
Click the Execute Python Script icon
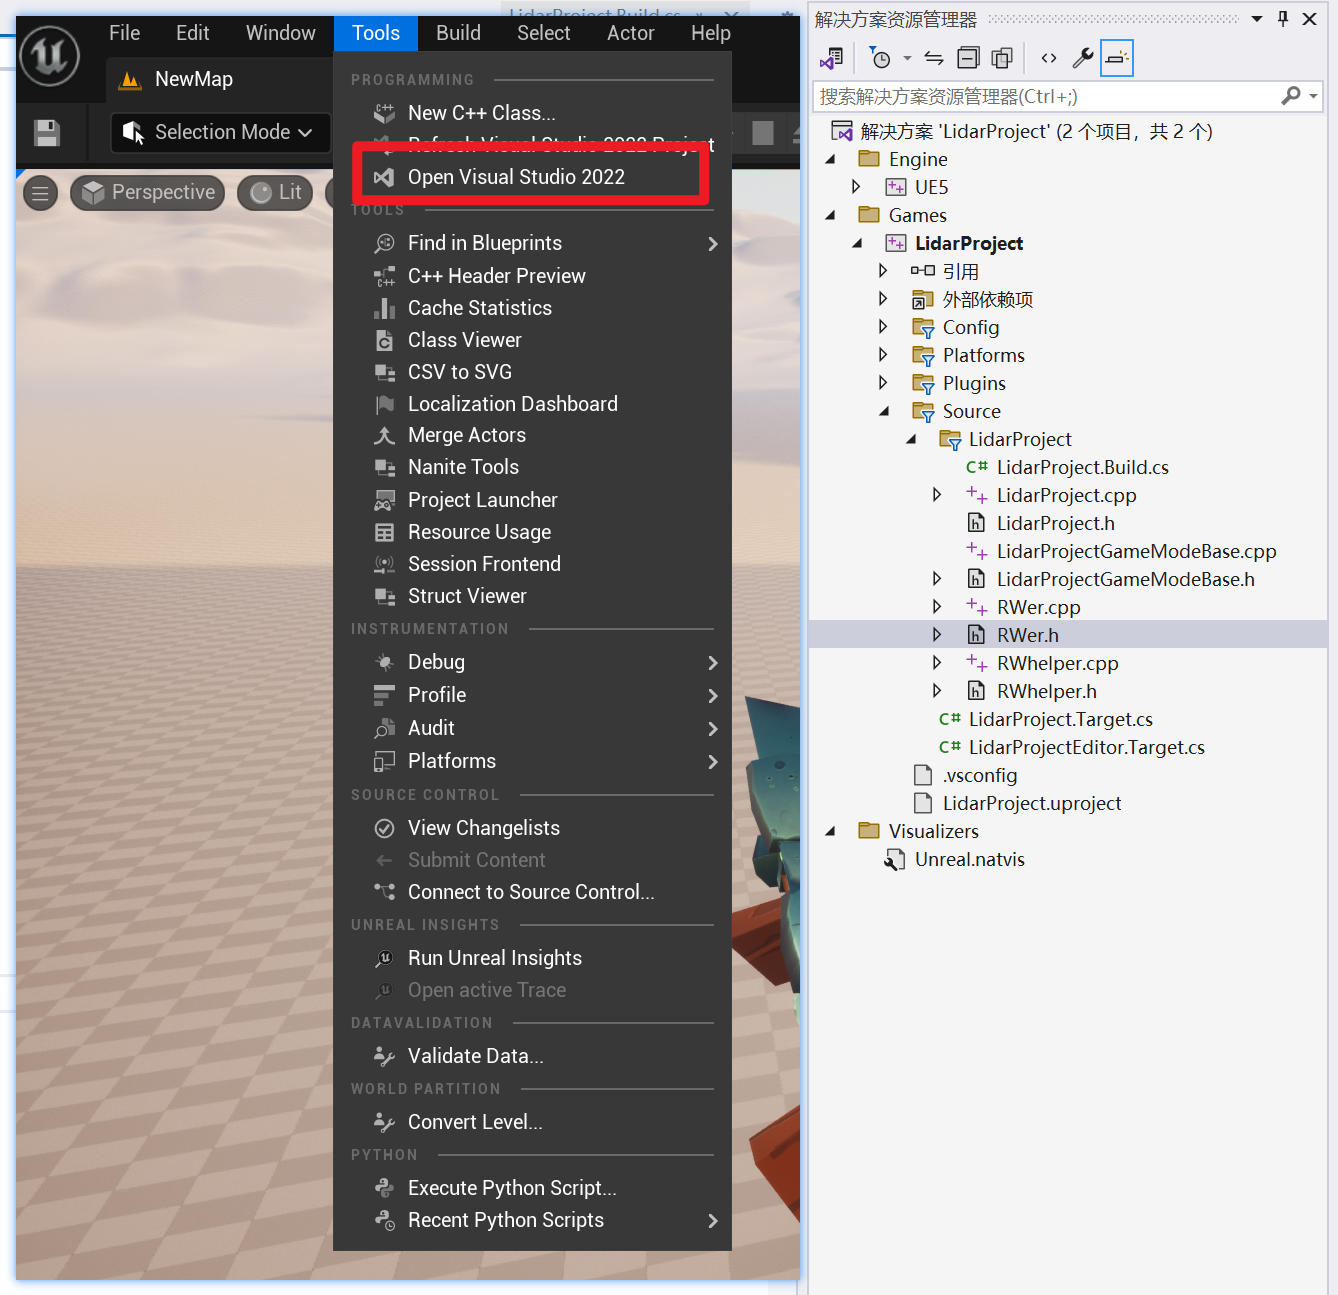[x=384, y=1188]
